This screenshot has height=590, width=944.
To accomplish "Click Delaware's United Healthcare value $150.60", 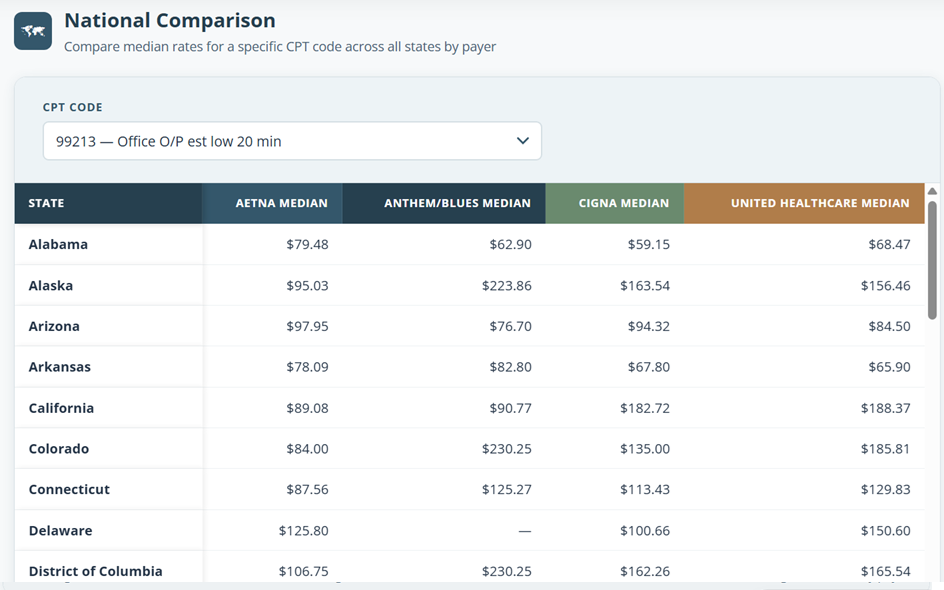I will pos(886,530).
